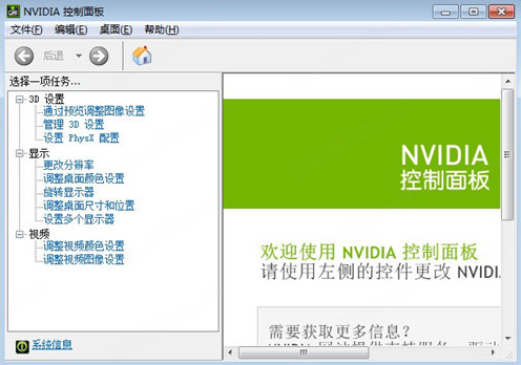521x365 pixels.
Task: Open the 桌面(E) menu
Action: (x=116, y=30)
